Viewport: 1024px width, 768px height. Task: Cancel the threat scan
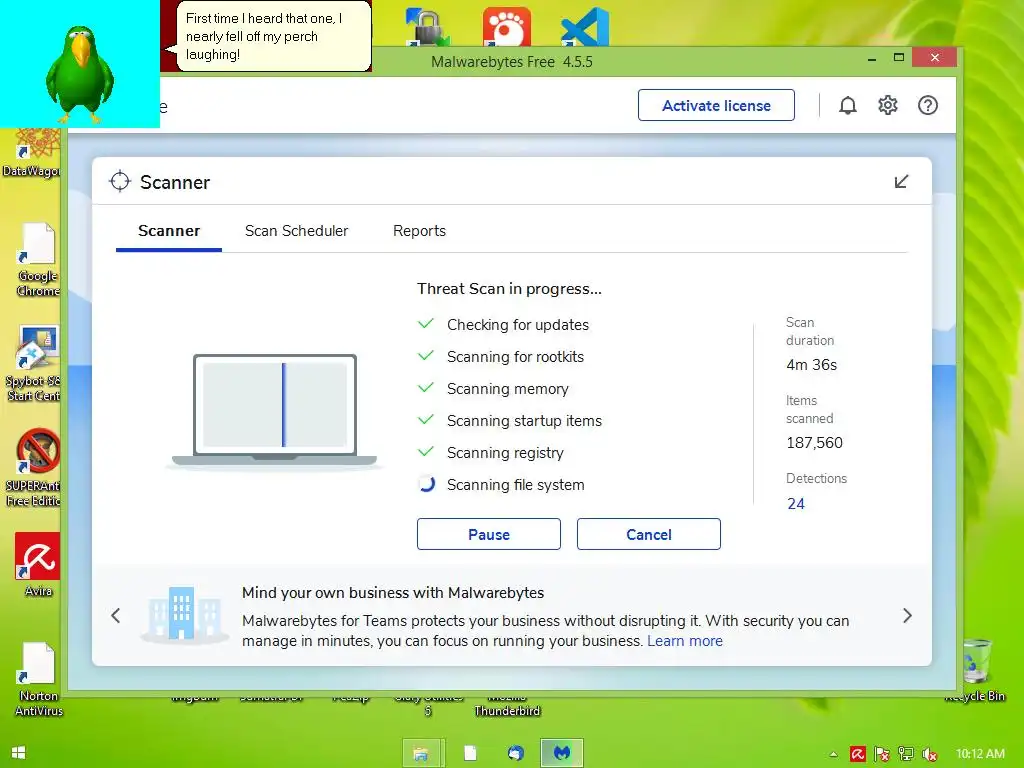pyautogui.click(x=648, y=534)
